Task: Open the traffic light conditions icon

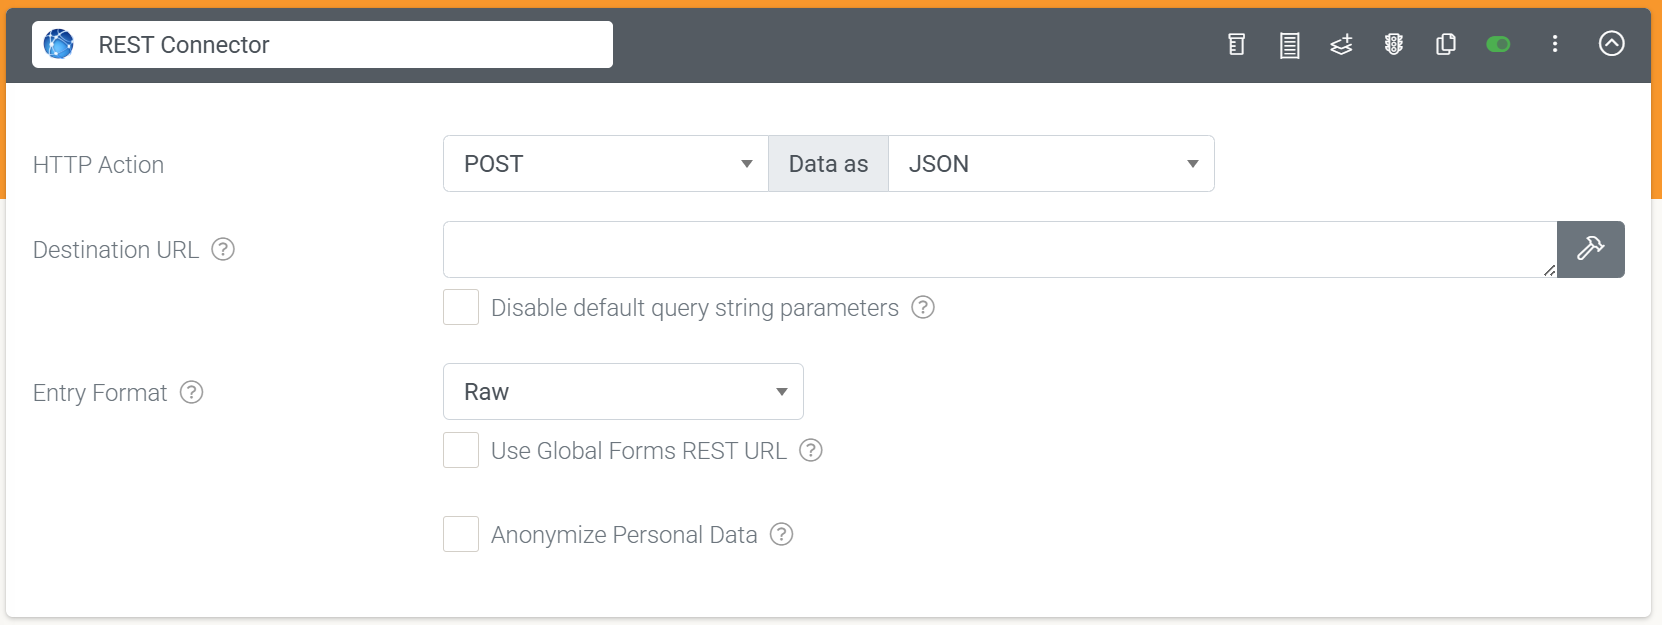Action: [x=1394, y=44]
